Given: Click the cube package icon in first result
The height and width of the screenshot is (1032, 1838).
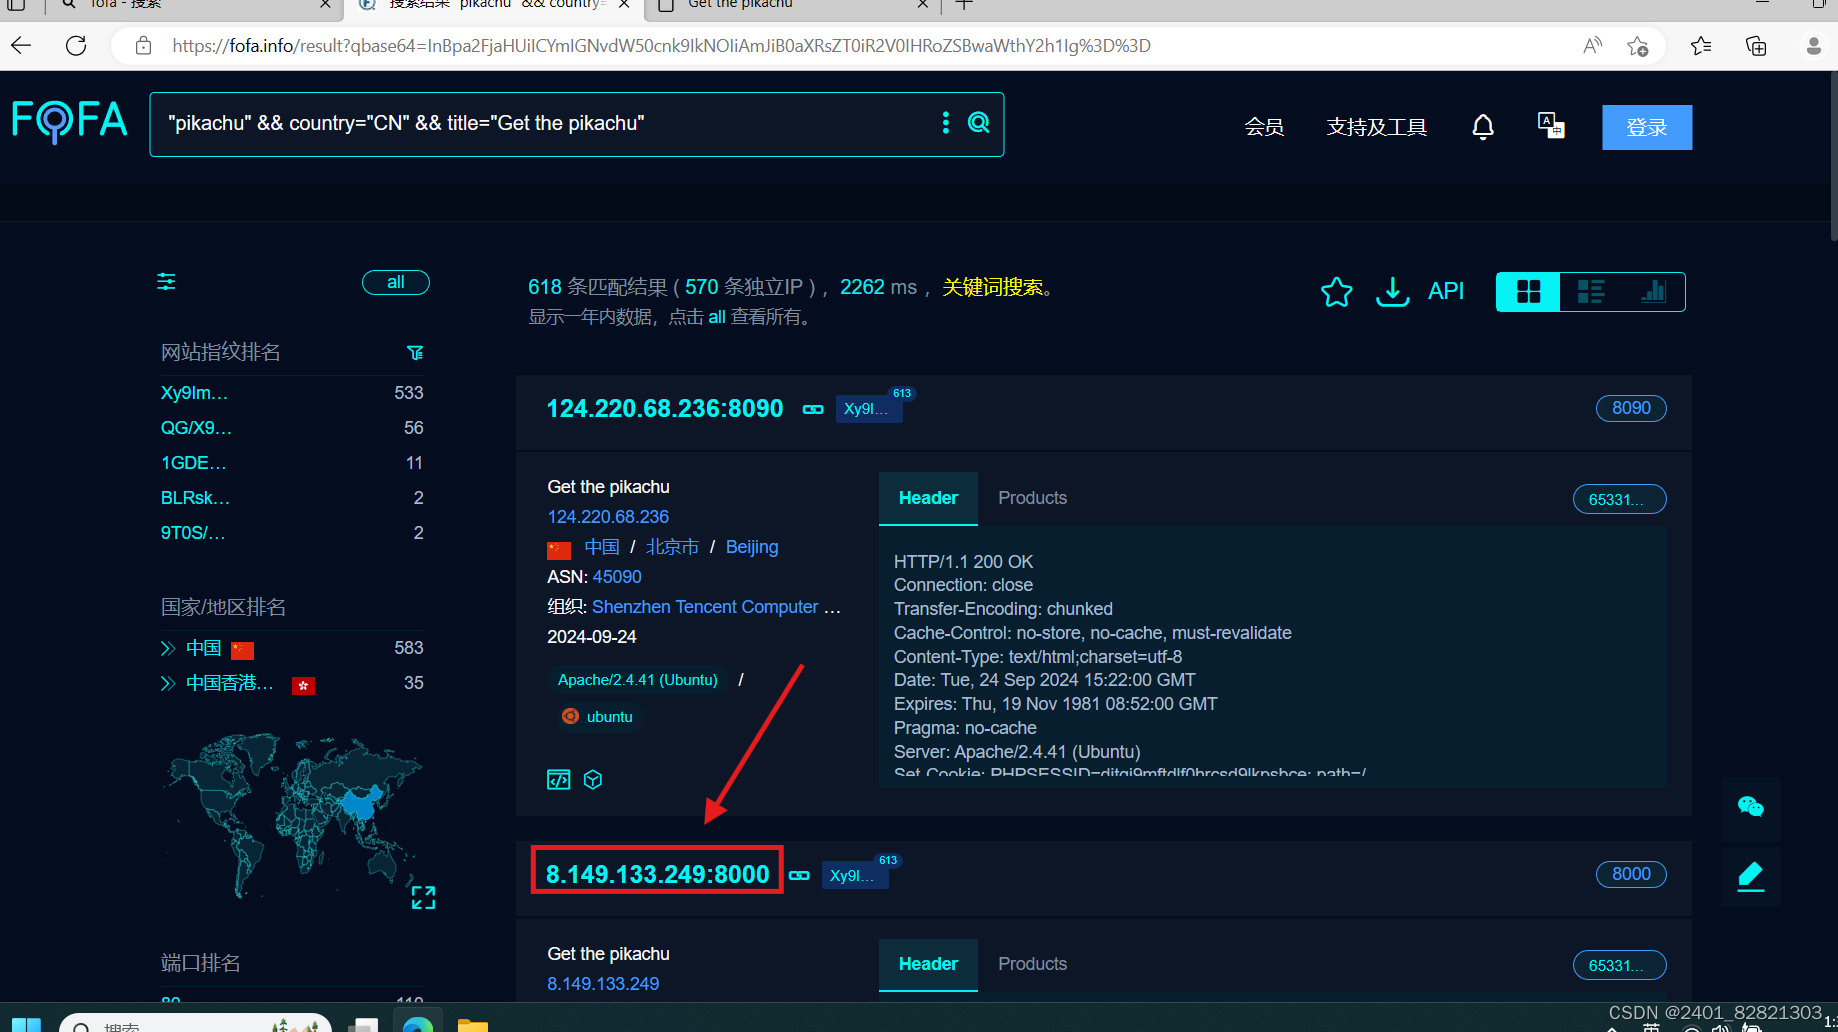Looking at the screenshot, I should point(593,780).
